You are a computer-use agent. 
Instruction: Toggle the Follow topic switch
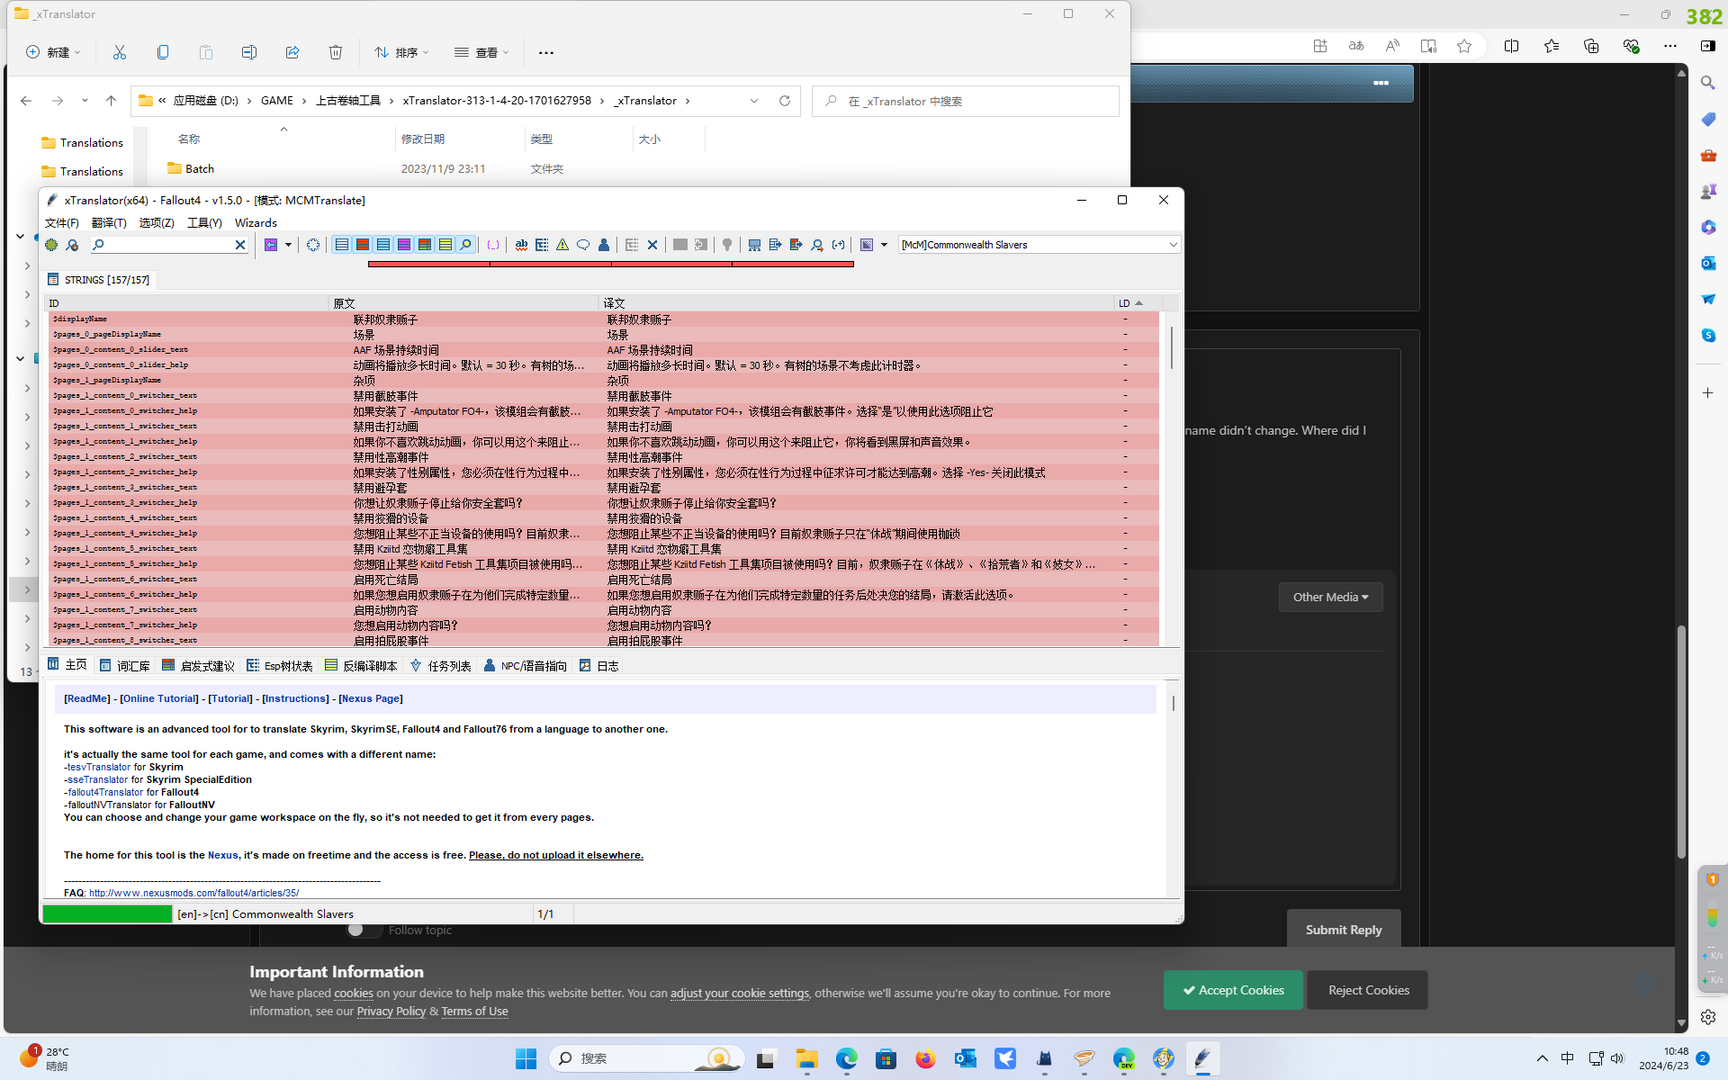[x=363, y=930]
